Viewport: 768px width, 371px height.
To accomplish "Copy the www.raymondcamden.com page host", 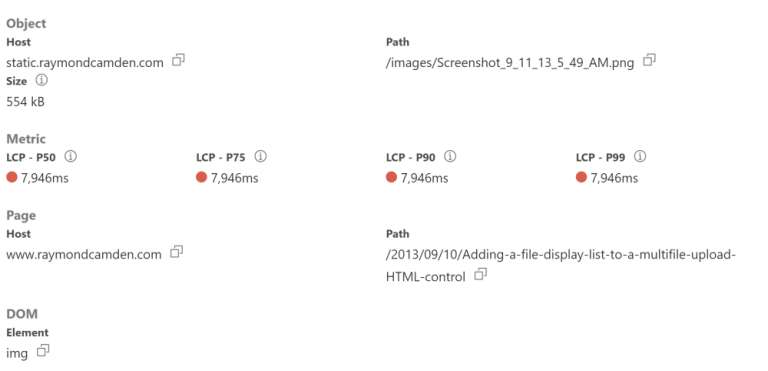I will point(176,252).
